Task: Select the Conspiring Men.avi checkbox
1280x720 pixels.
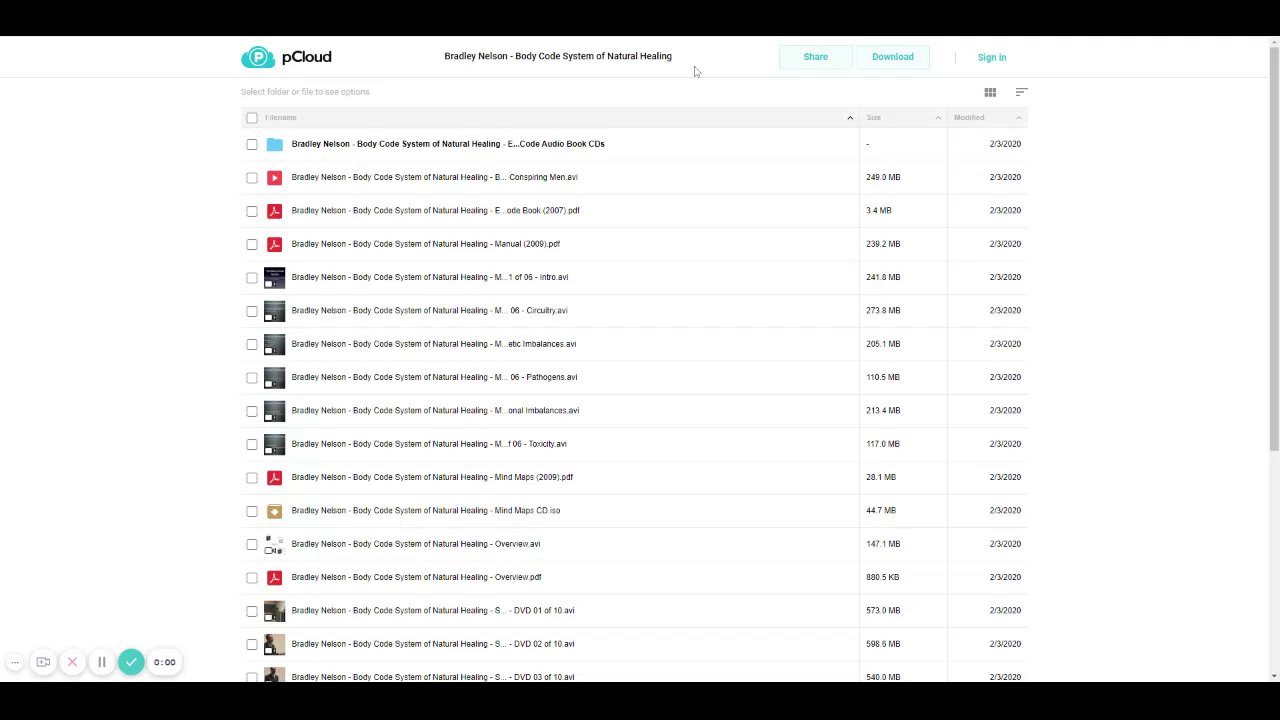Action: pos(252,177)
